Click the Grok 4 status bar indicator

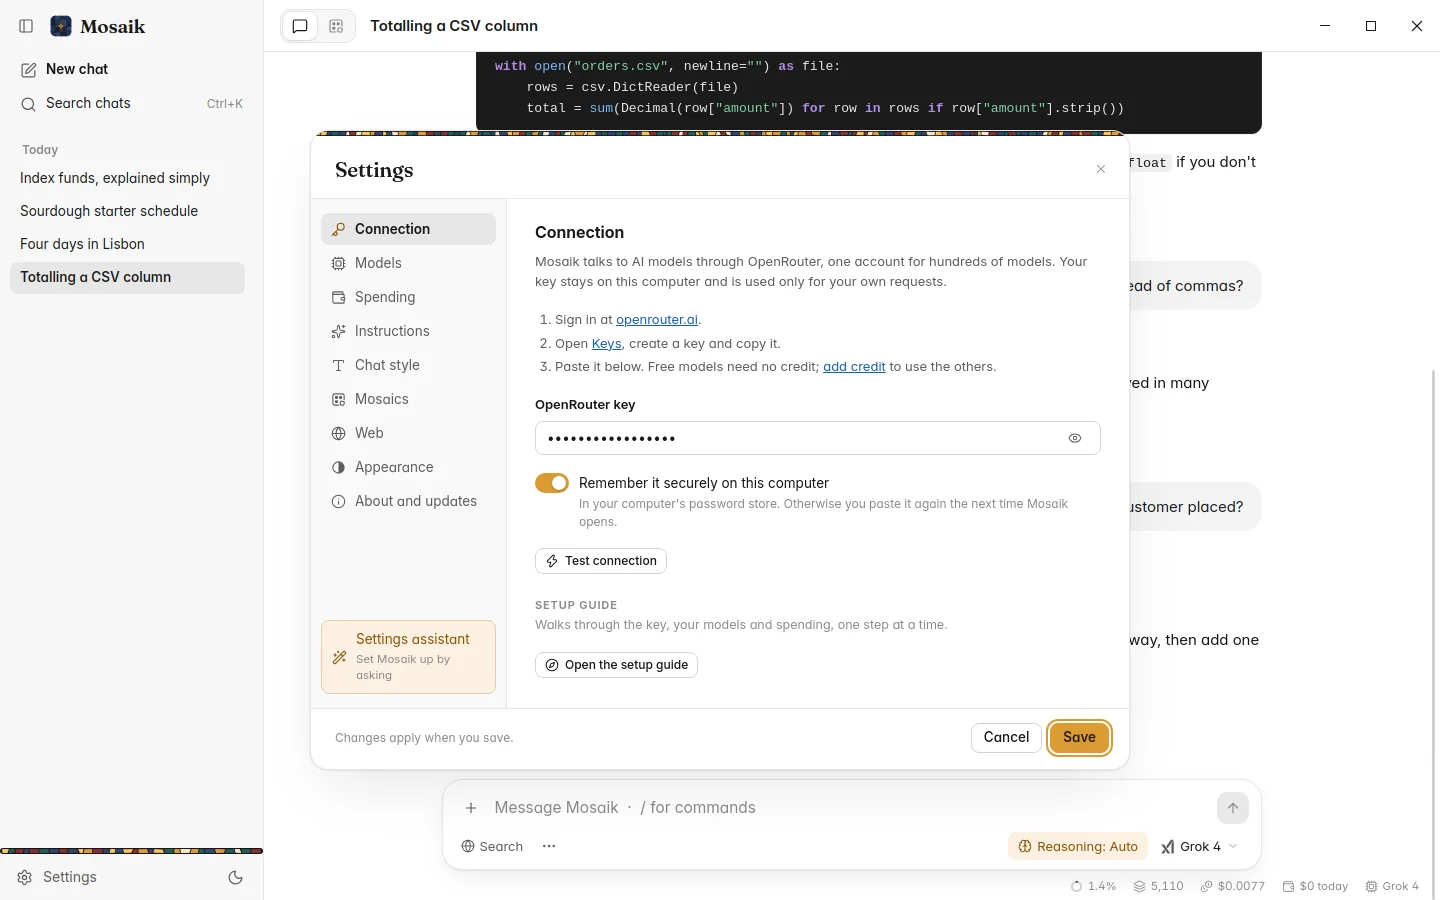click(1392, 886)
